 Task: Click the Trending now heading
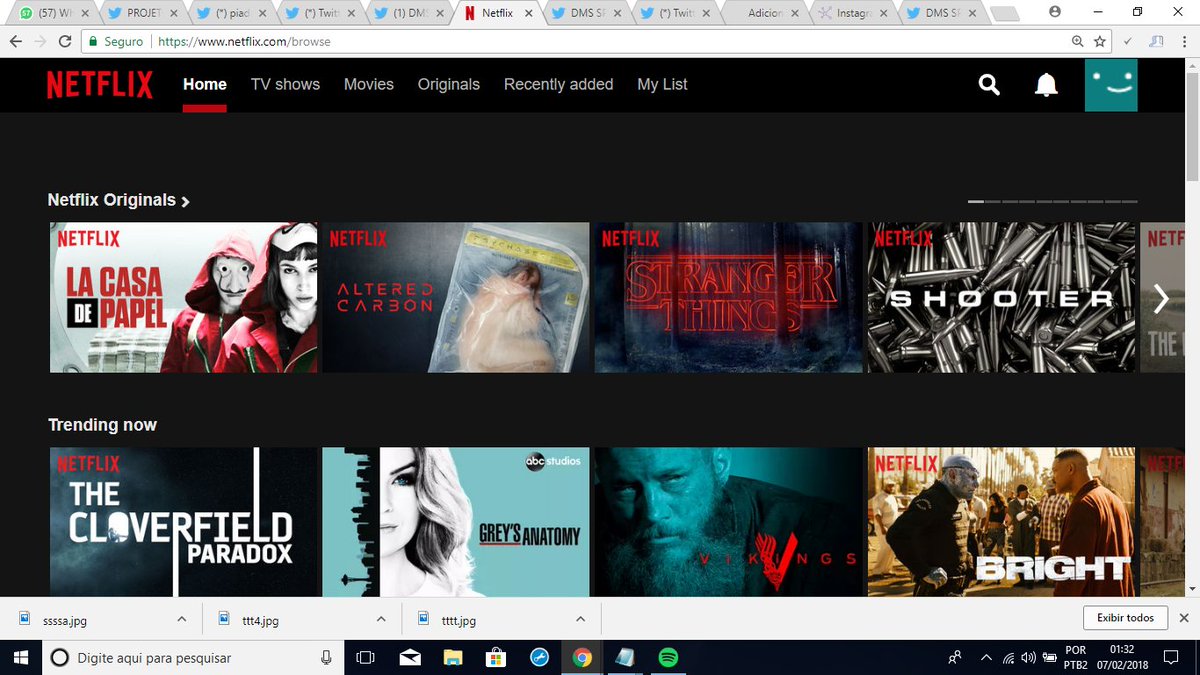[x=102, y=425]
